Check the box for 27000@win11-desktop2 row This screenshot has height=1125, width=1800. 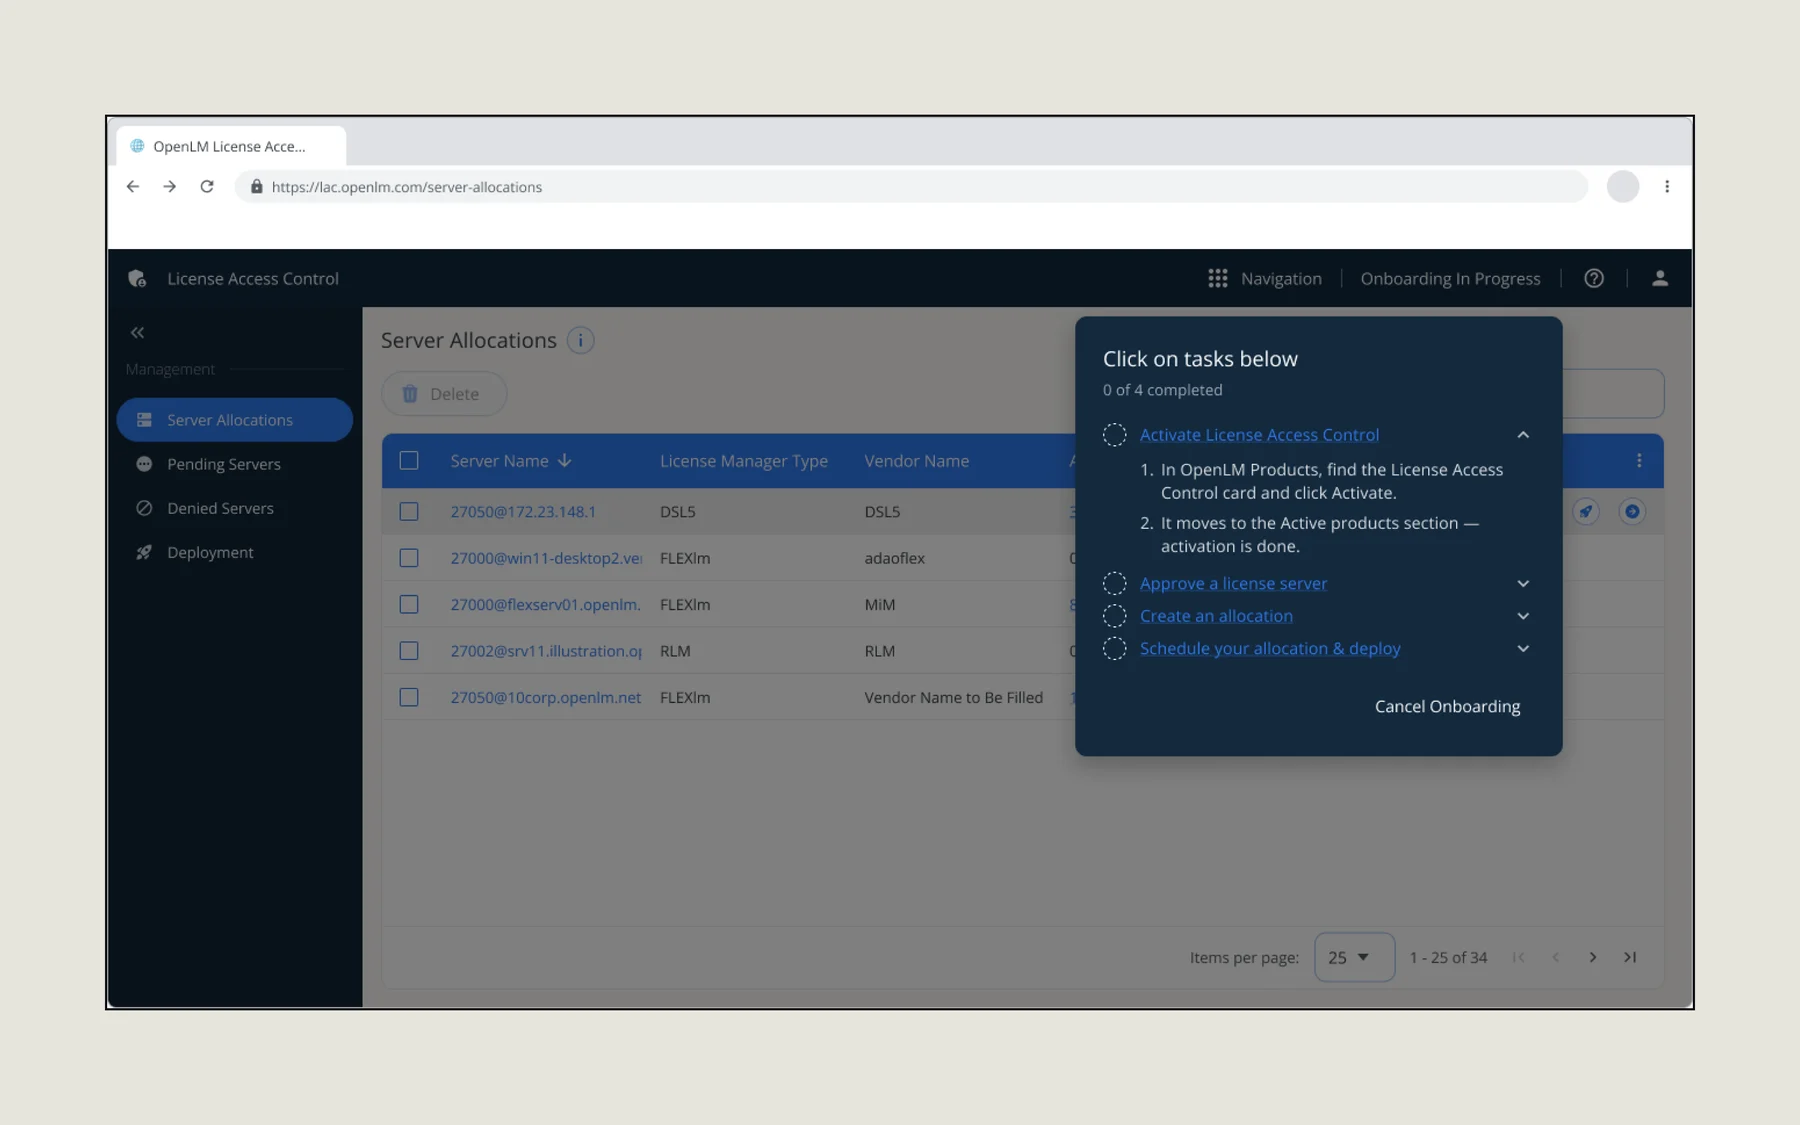(409, 558)
